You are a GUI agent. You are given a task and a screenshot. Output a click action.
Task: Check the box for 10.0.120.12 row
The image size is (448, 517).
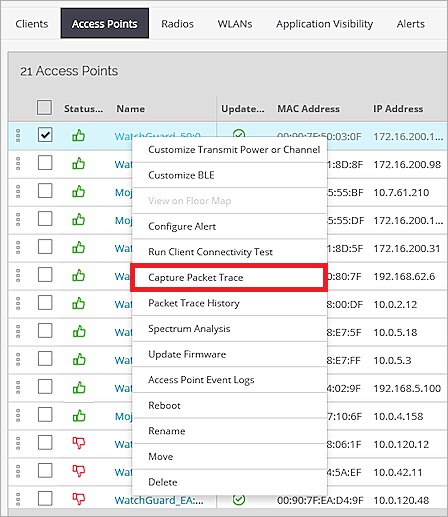[x=45, y=443]
